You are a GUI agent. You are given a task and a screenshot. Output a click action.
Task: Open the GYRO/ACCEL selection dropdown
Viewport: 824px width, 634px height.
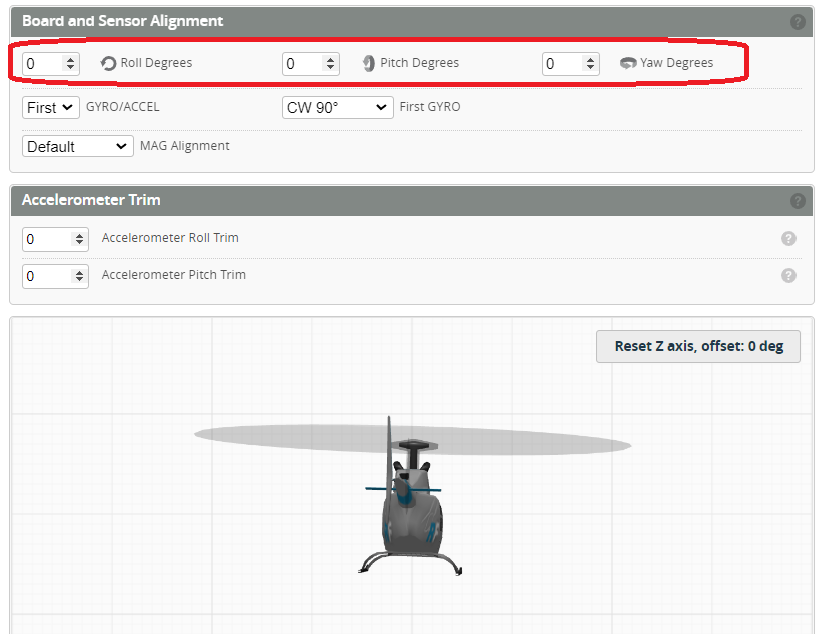[50, 107]
